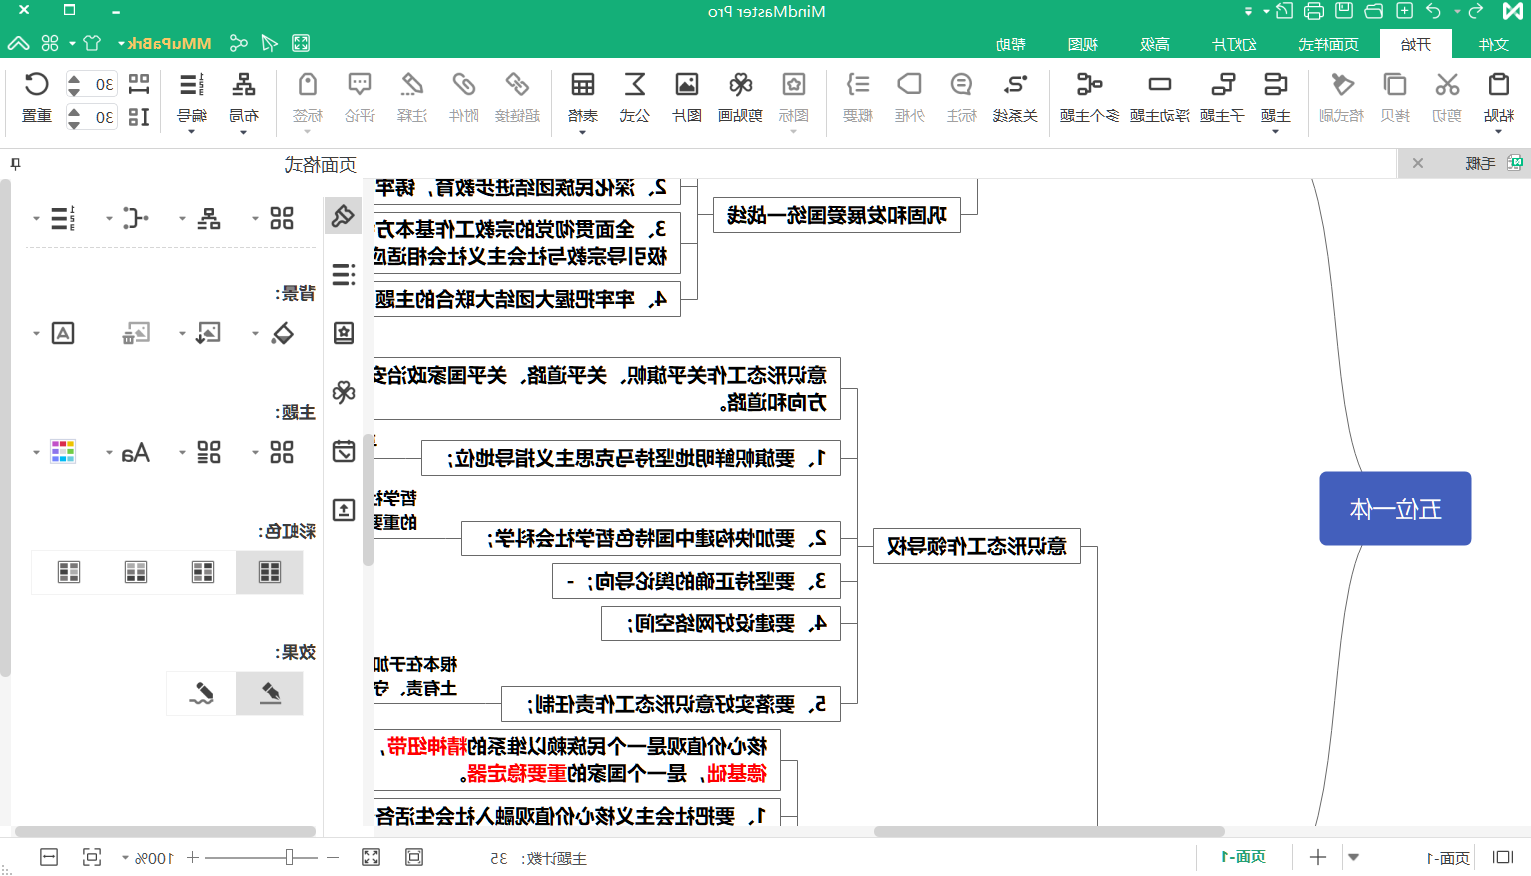The width and height of the screenshot is (1531, 876).
Task: Open the File (文件) menu
Action: point(1493,44)
